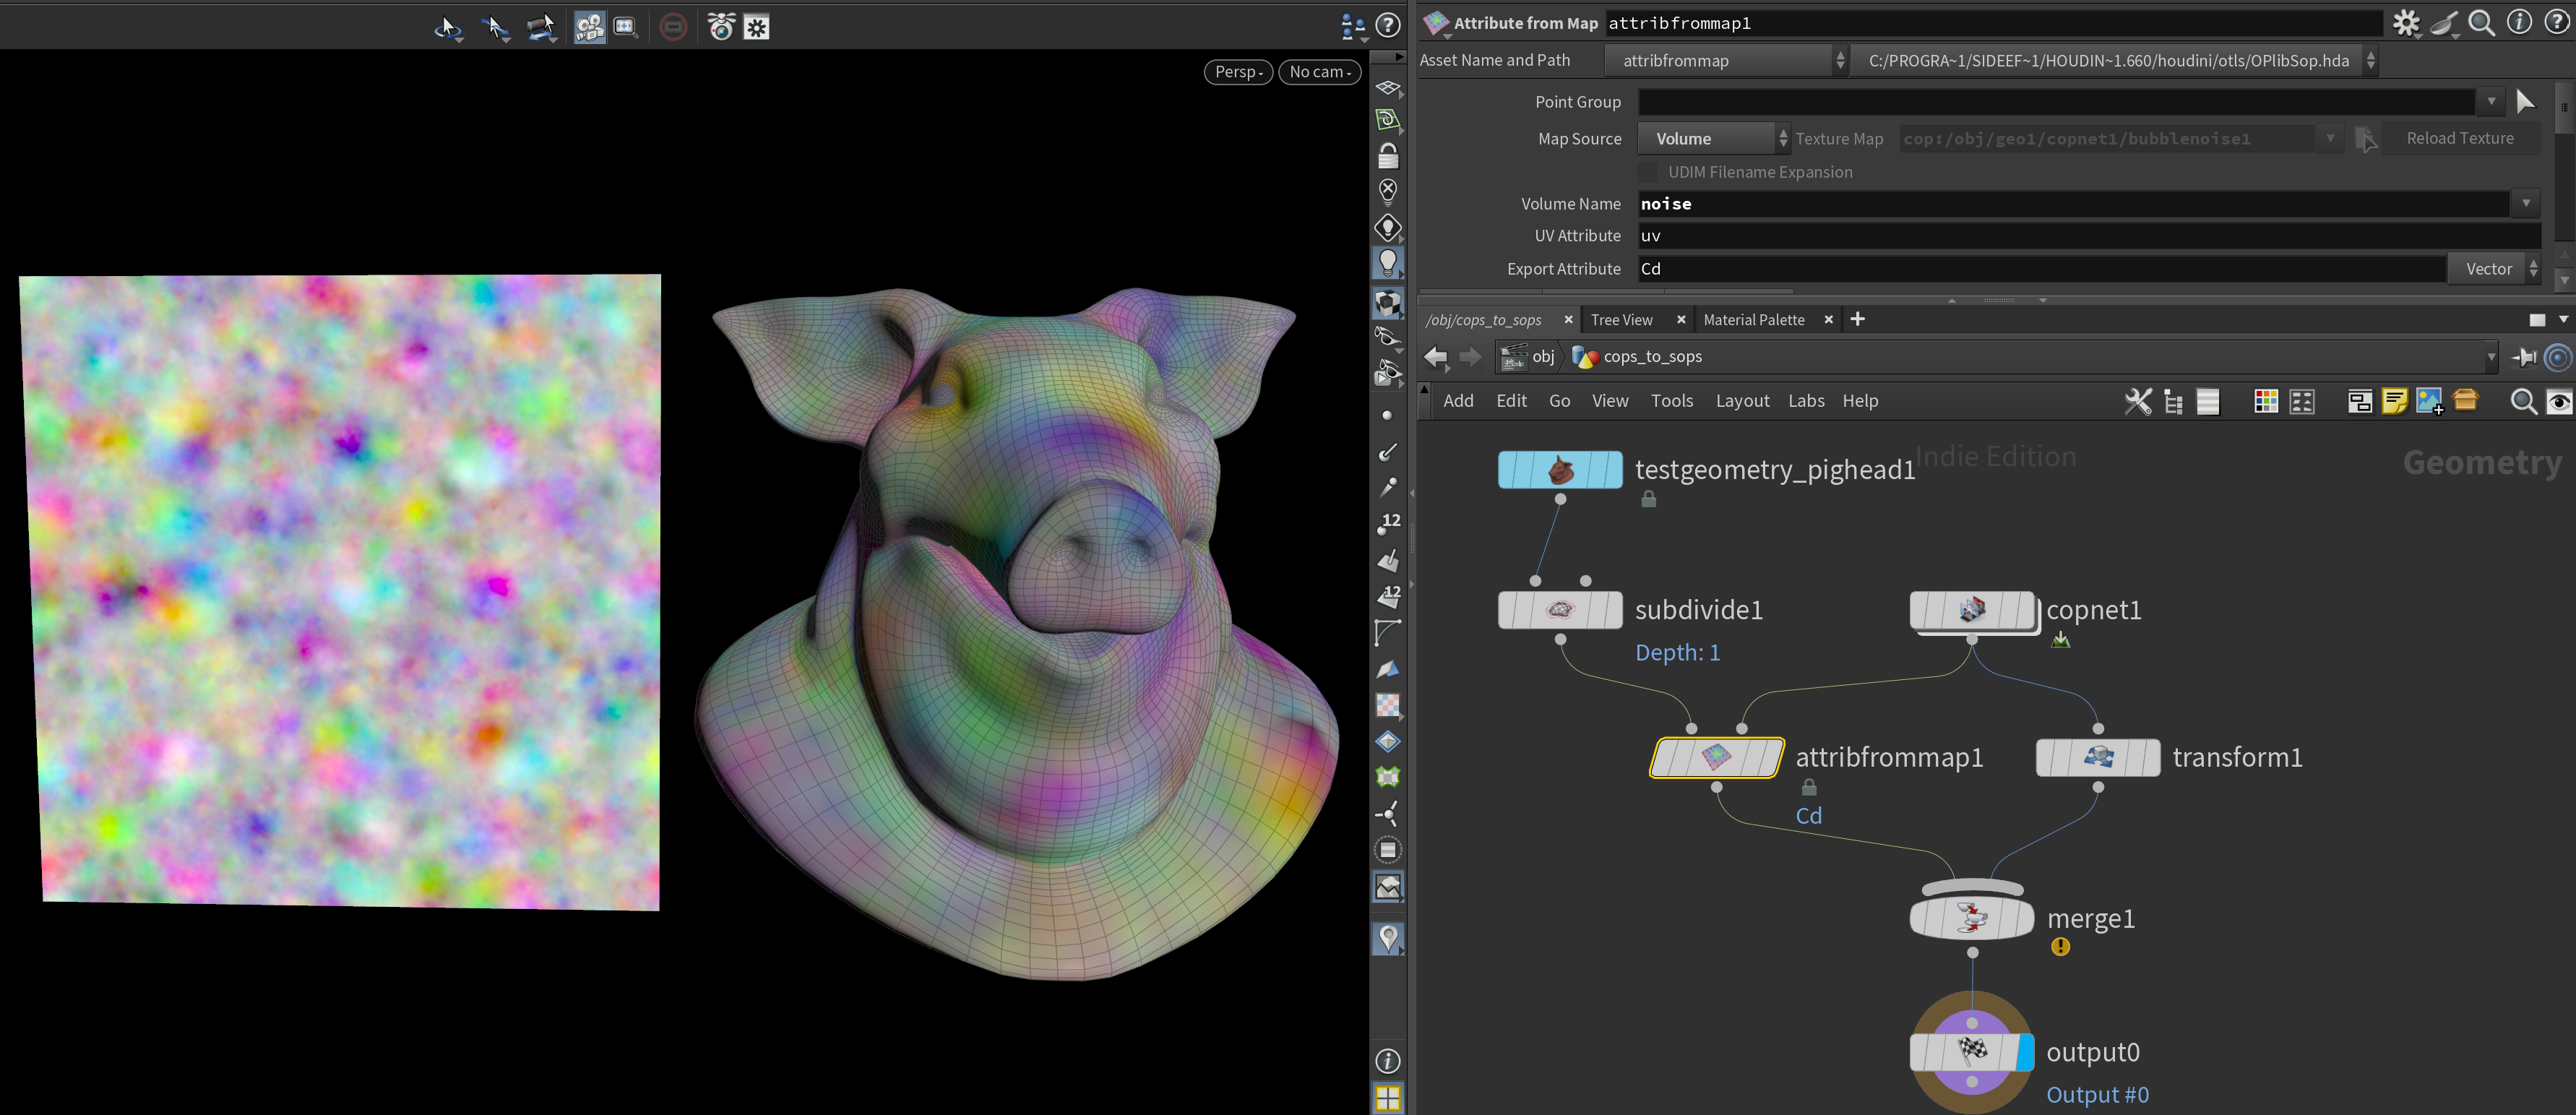The height and width of the screenshot is (1115, 2576).
Task: Click the find node magnifier in network toolbar
Action: click(x=2522, y=402)
